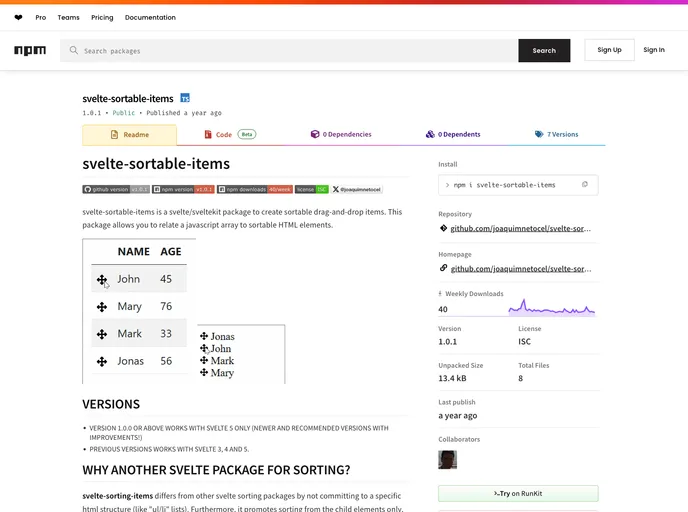Click move icon beside Mary in list

(x=204, y=372)
